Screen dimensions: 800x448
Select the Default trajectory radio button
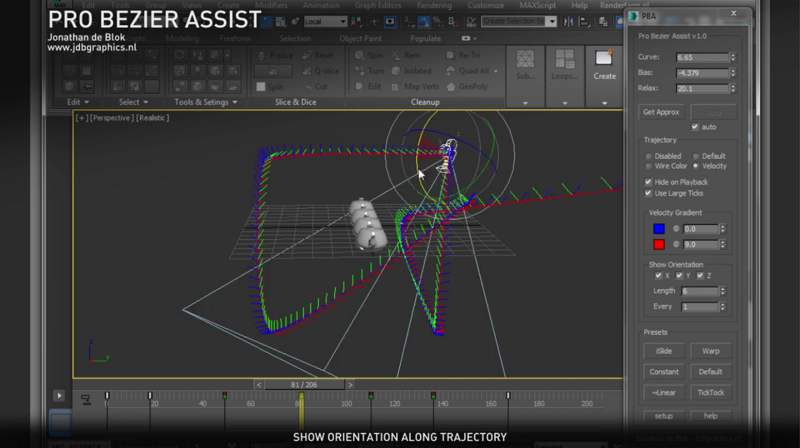[x=696, y=156]
